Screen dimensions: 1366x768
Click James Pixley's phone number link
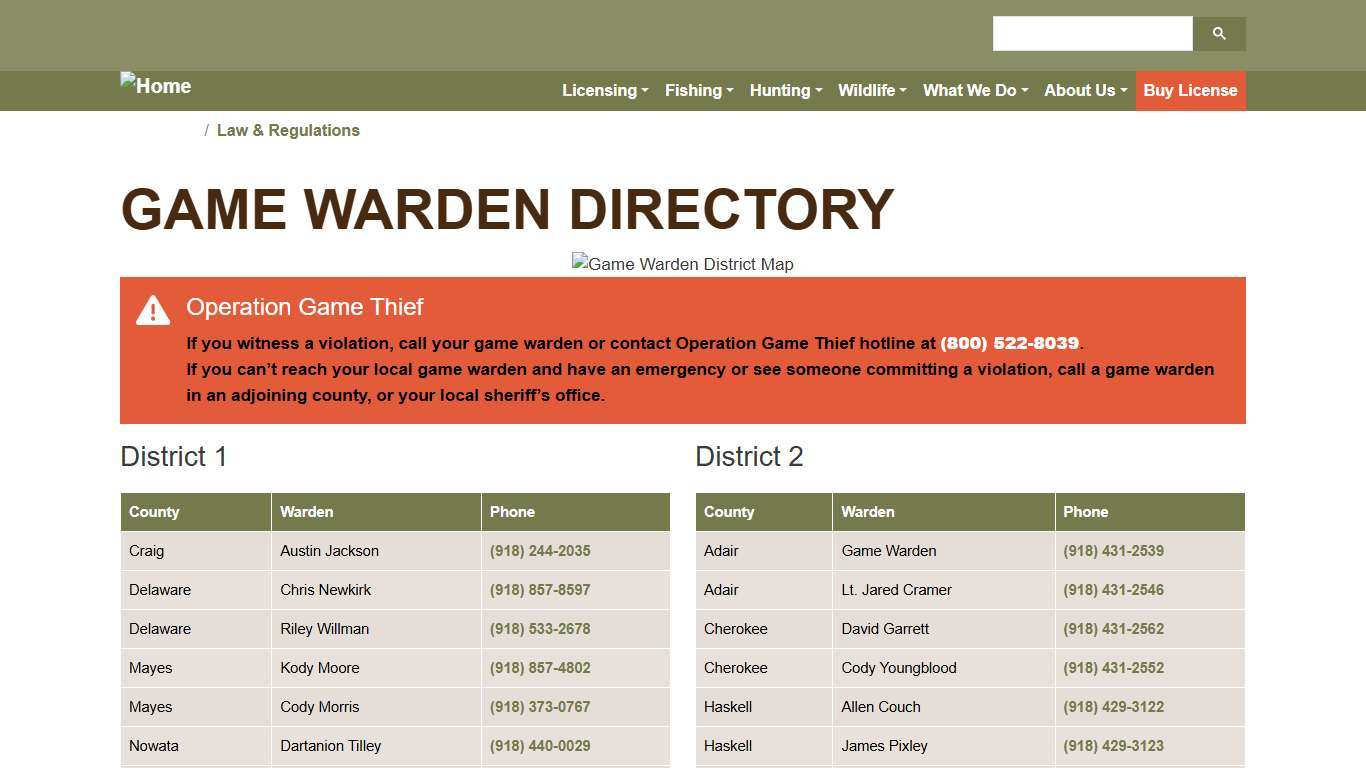pos(1113,746)
